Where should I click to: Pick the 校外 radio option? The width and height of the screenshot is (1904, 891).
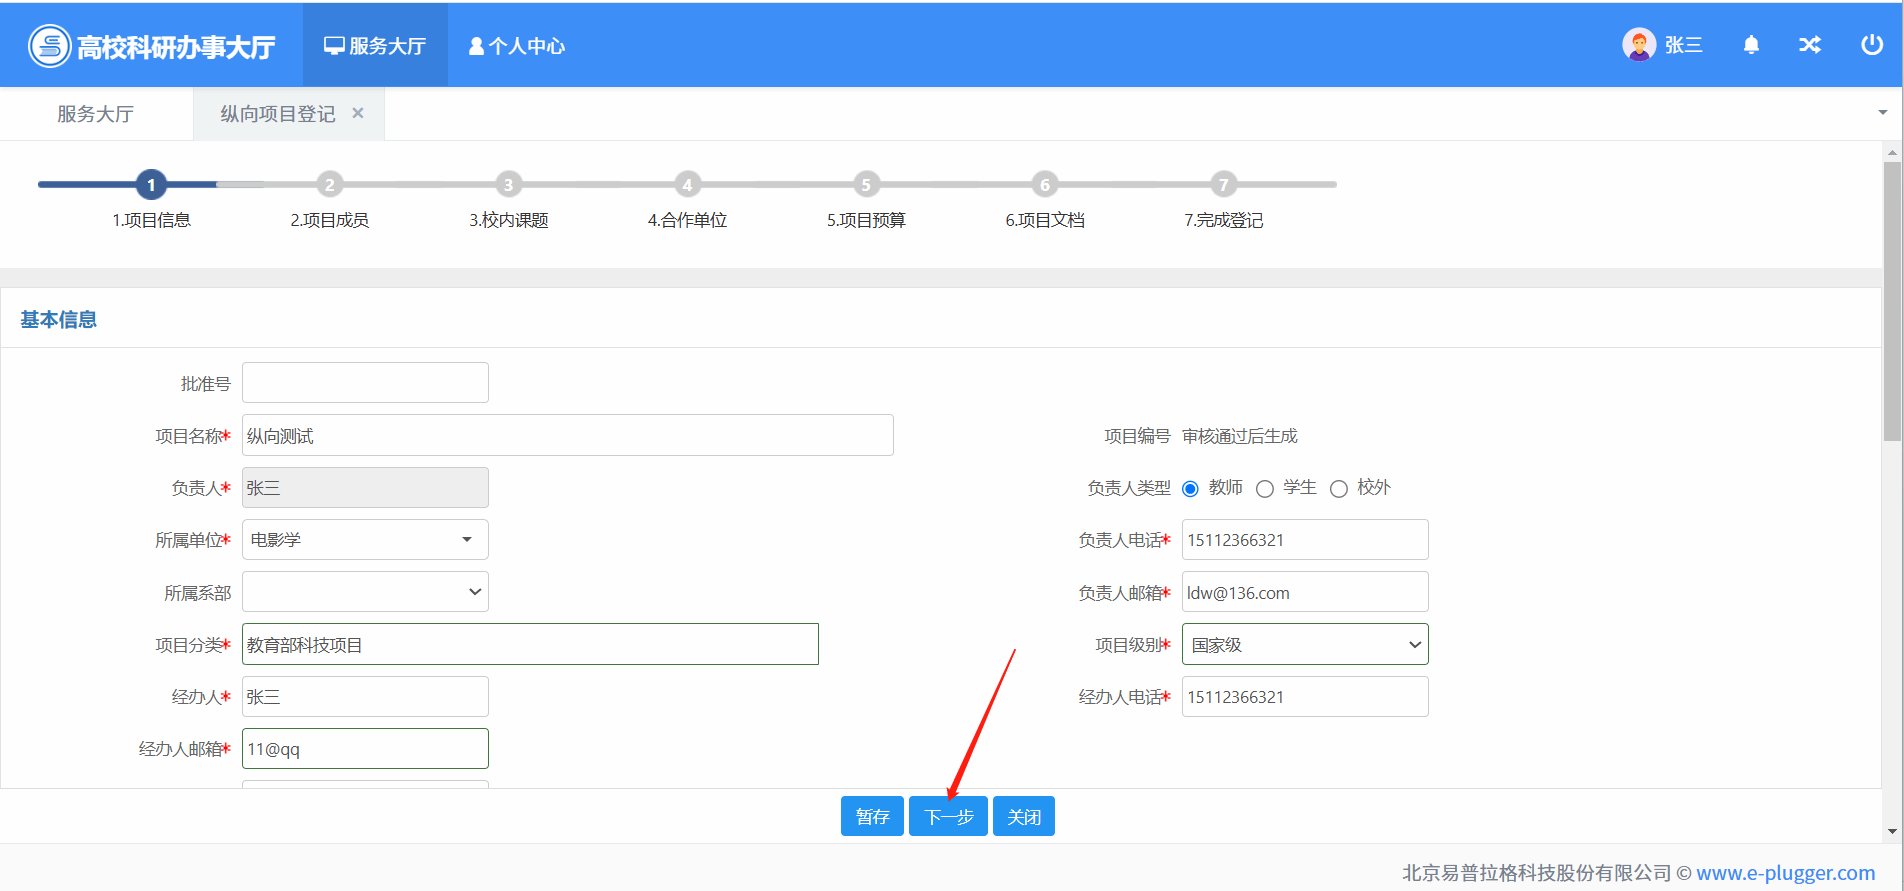[1339, 489]
